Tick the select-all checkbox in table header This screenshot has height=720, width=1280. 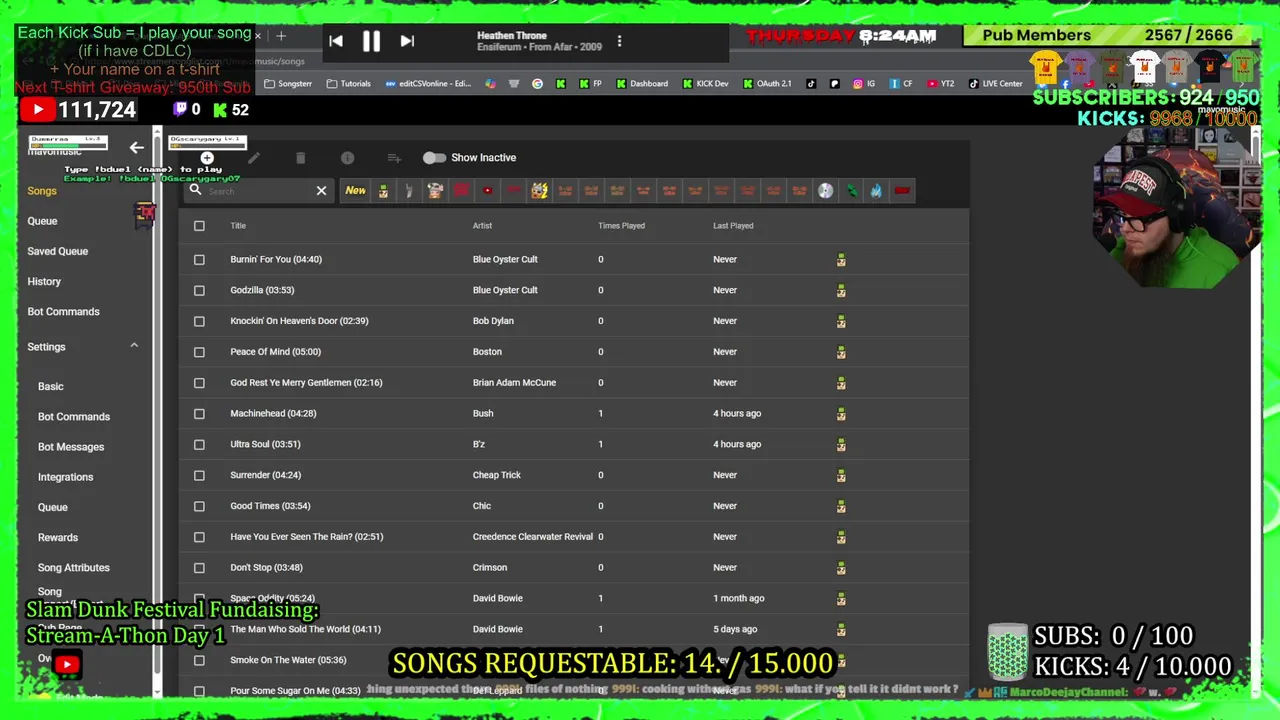(199, 226)
